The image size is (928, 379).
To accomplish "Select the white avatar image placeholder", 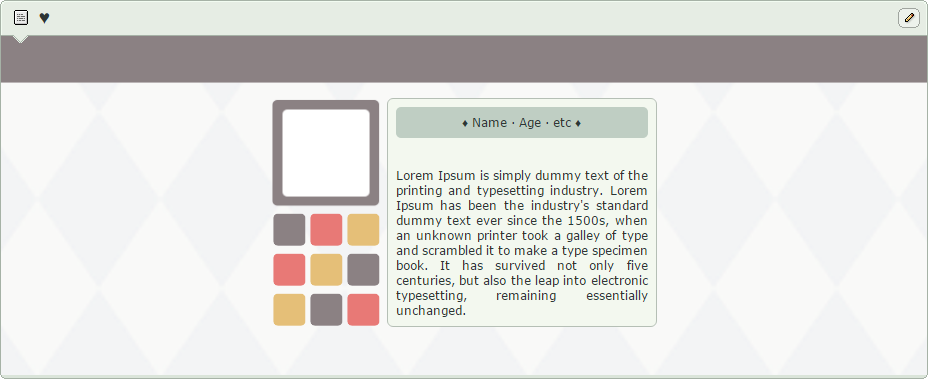I will (326, 153).
